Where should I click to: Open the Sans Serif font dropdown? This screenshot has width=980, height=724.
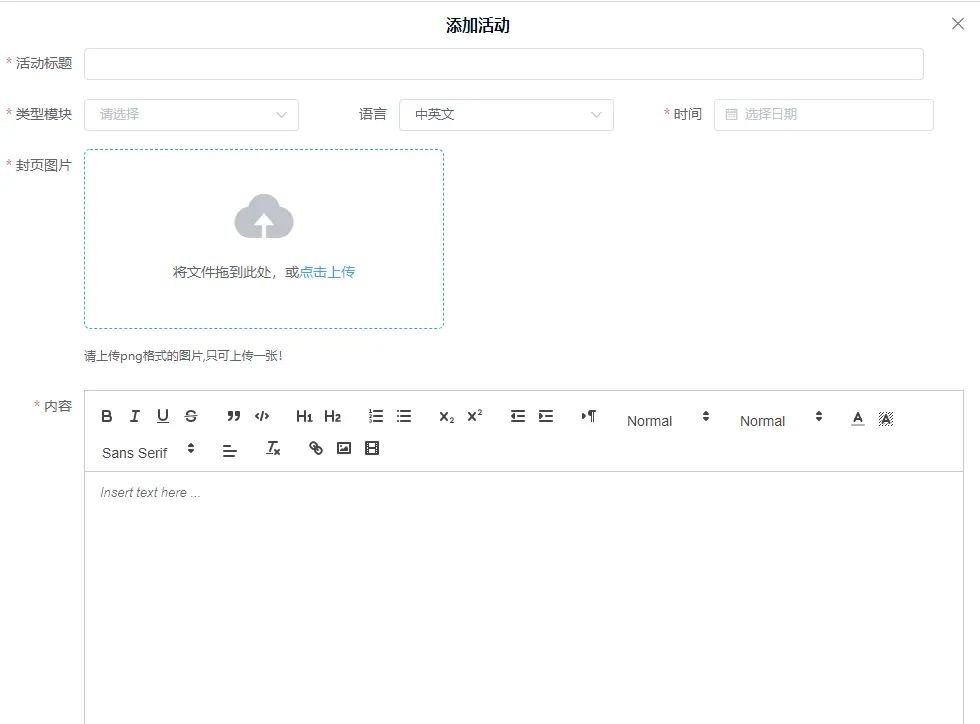140,452
